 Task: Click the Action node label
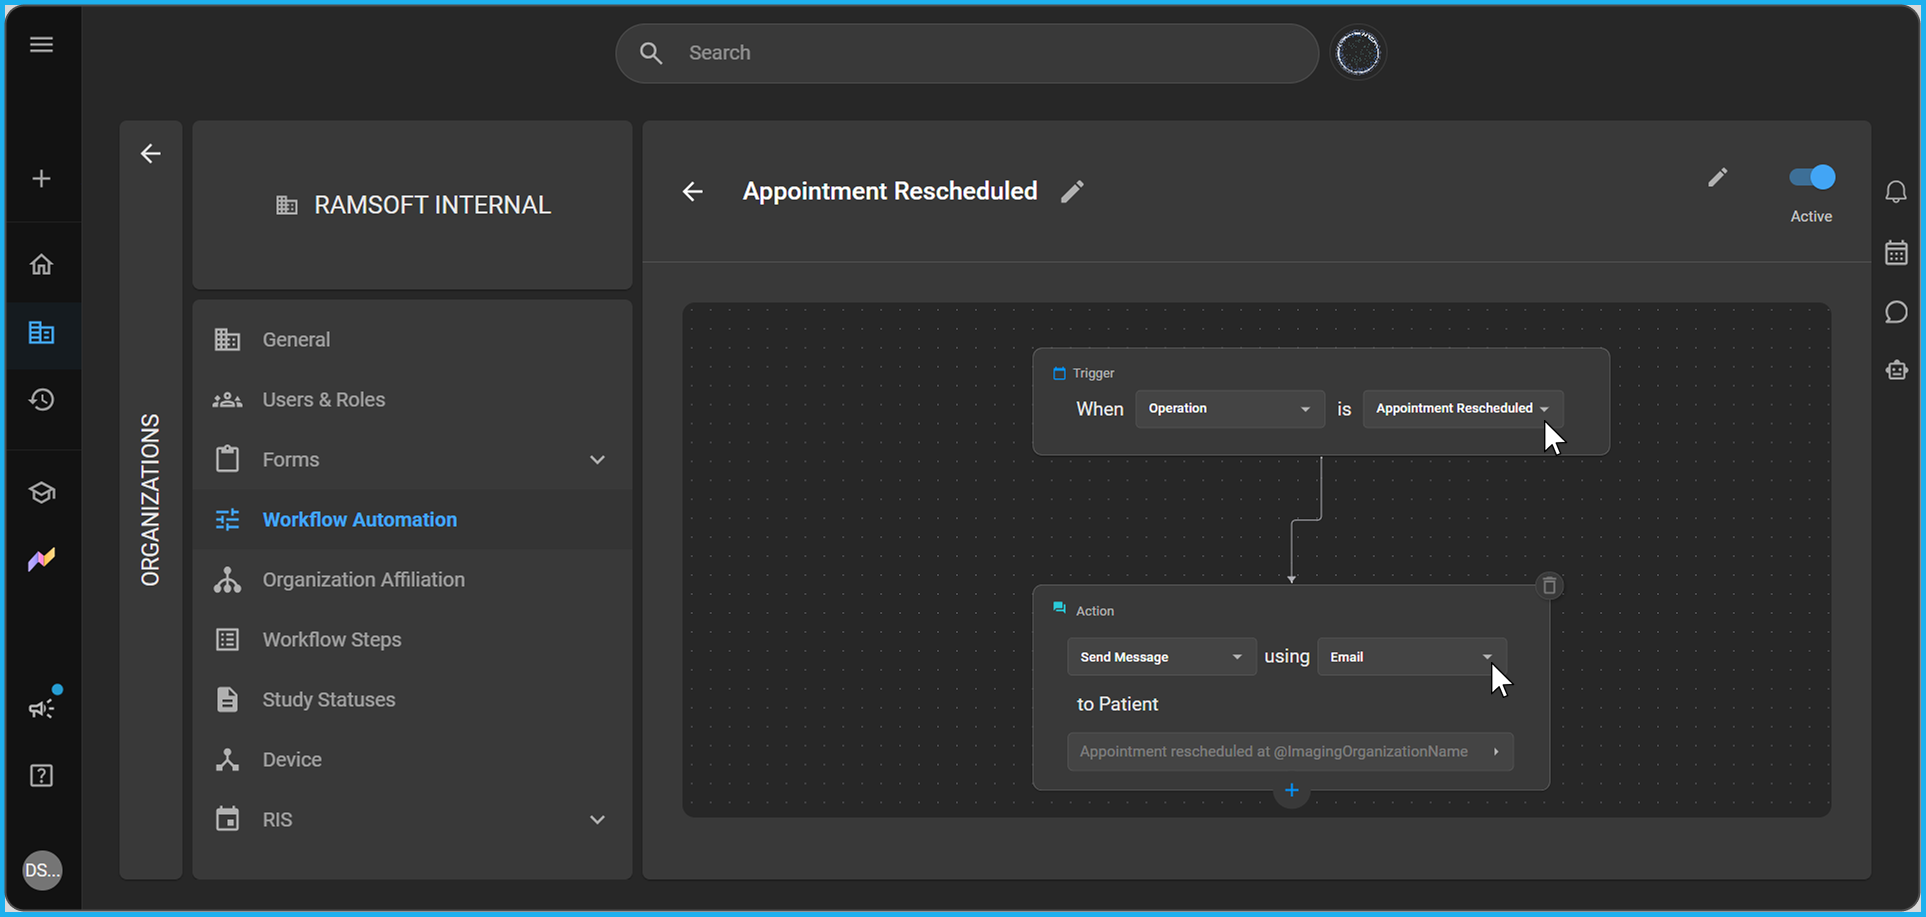click(1095, 611)
